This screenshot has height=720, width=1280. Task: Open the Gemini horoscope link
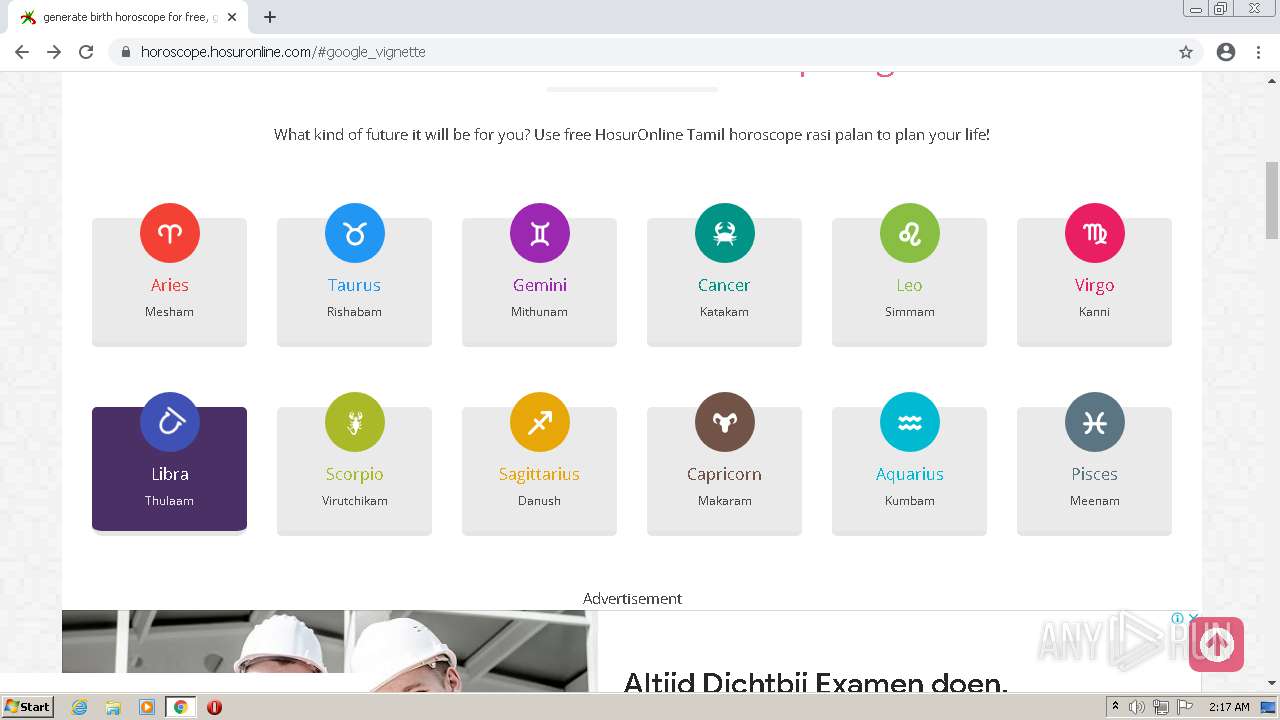540,285
